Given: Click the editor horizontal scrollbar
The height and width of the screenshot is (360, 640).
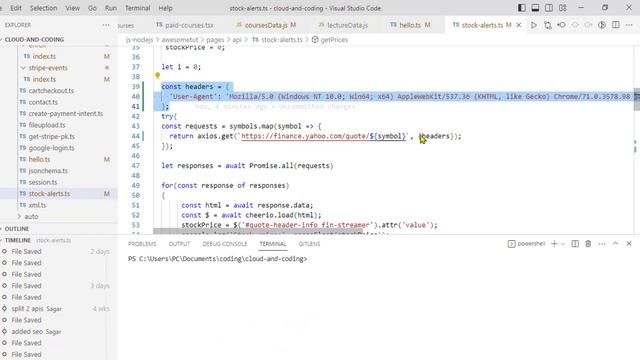Looking at the screenshot, I should [x=258, y=231].
